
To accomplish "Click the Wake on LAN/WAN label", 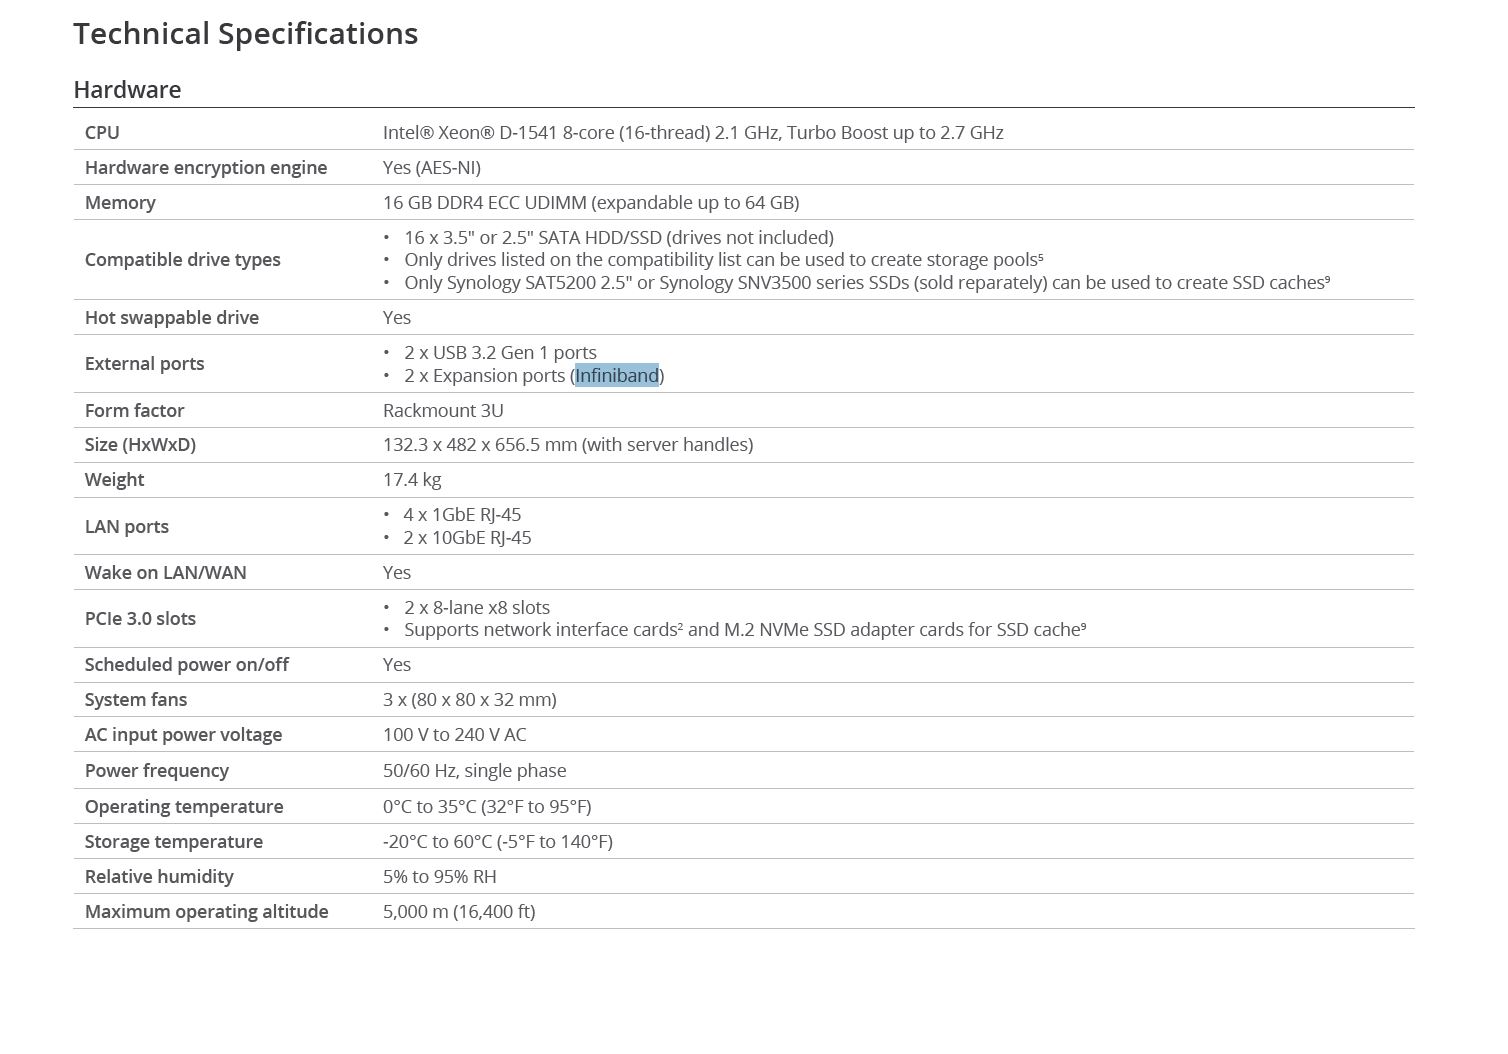I will pyautogui.click(x=165, y=573).
